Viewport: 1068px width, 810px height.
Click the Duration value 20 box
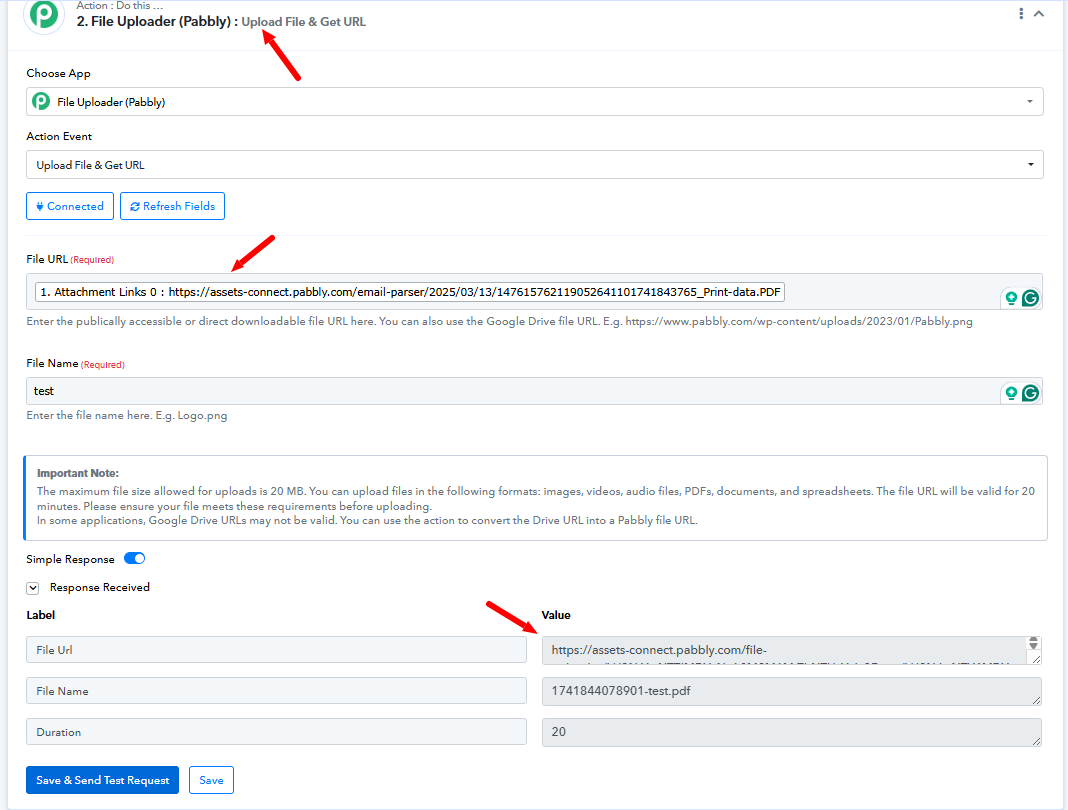[791, 732]
